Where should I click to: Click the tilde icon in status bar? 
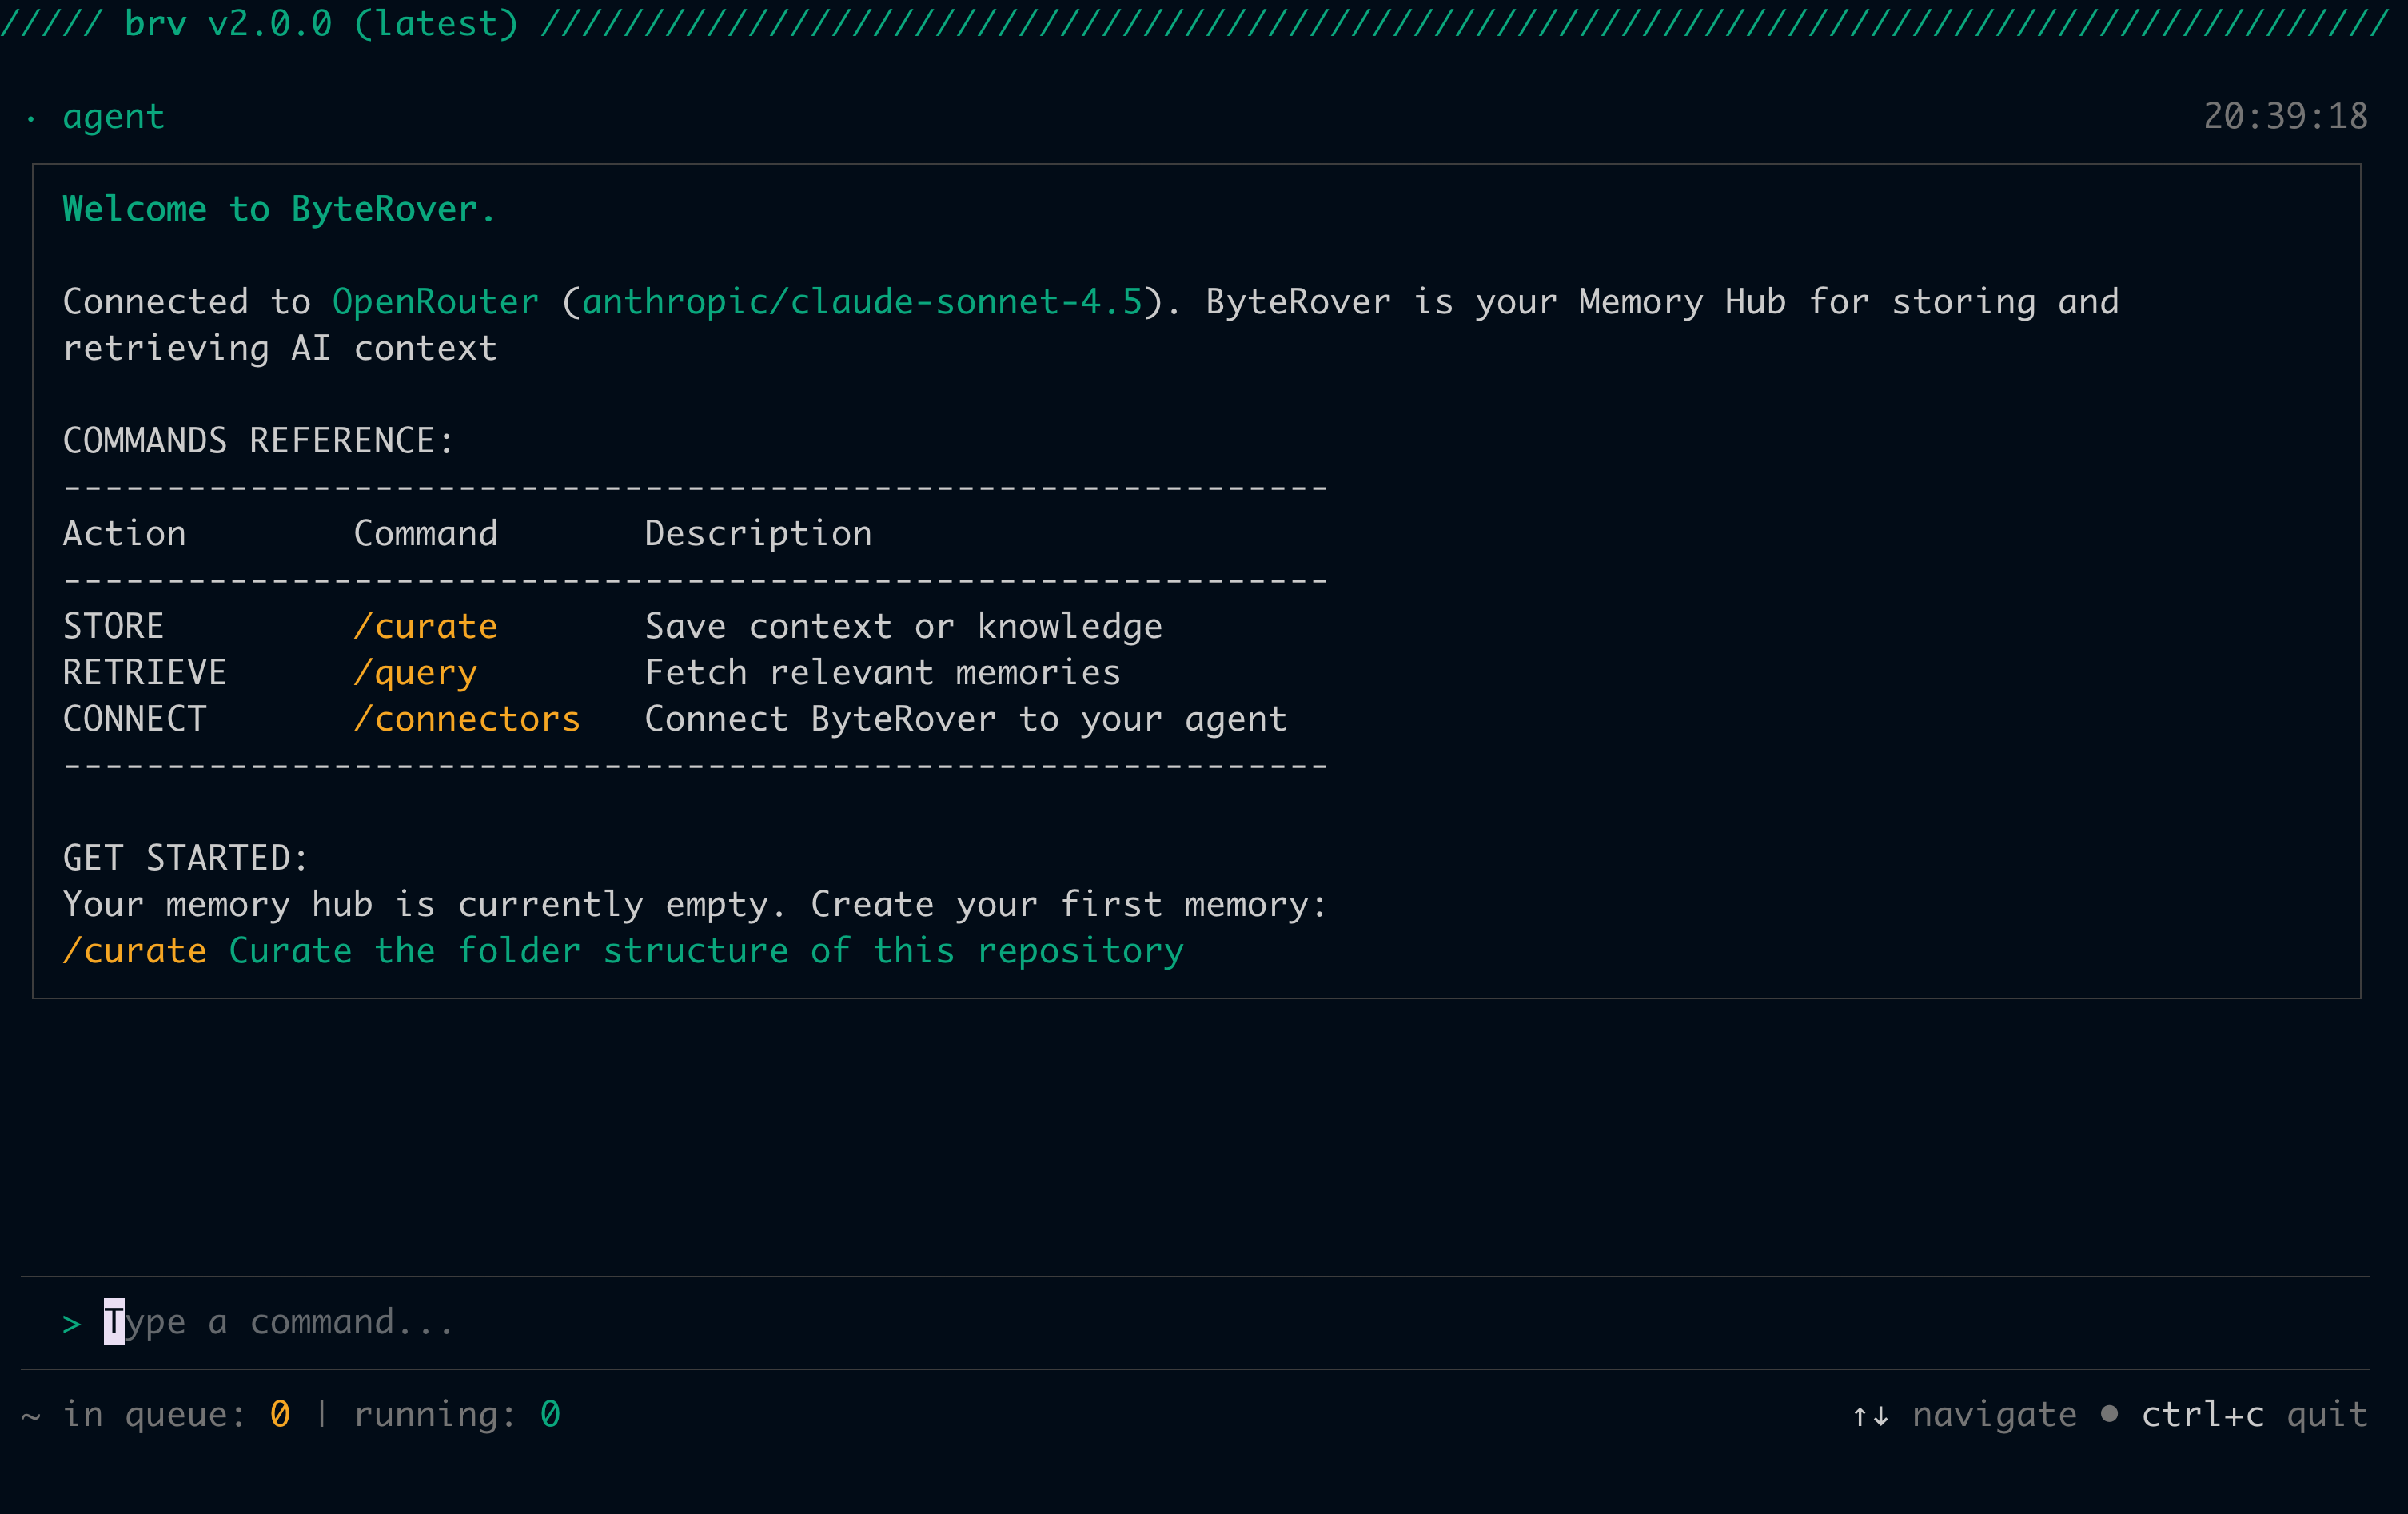click(x=31, y=1416)
